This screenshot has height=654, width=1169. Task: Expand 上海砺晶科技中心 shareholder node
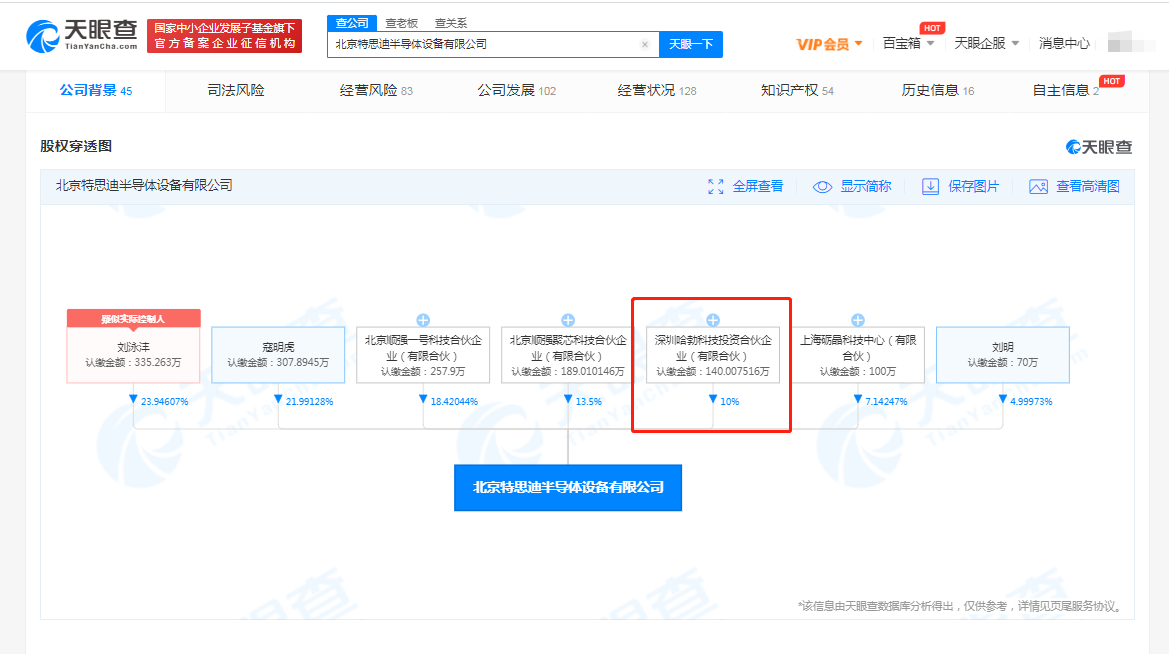coord(858,320)
